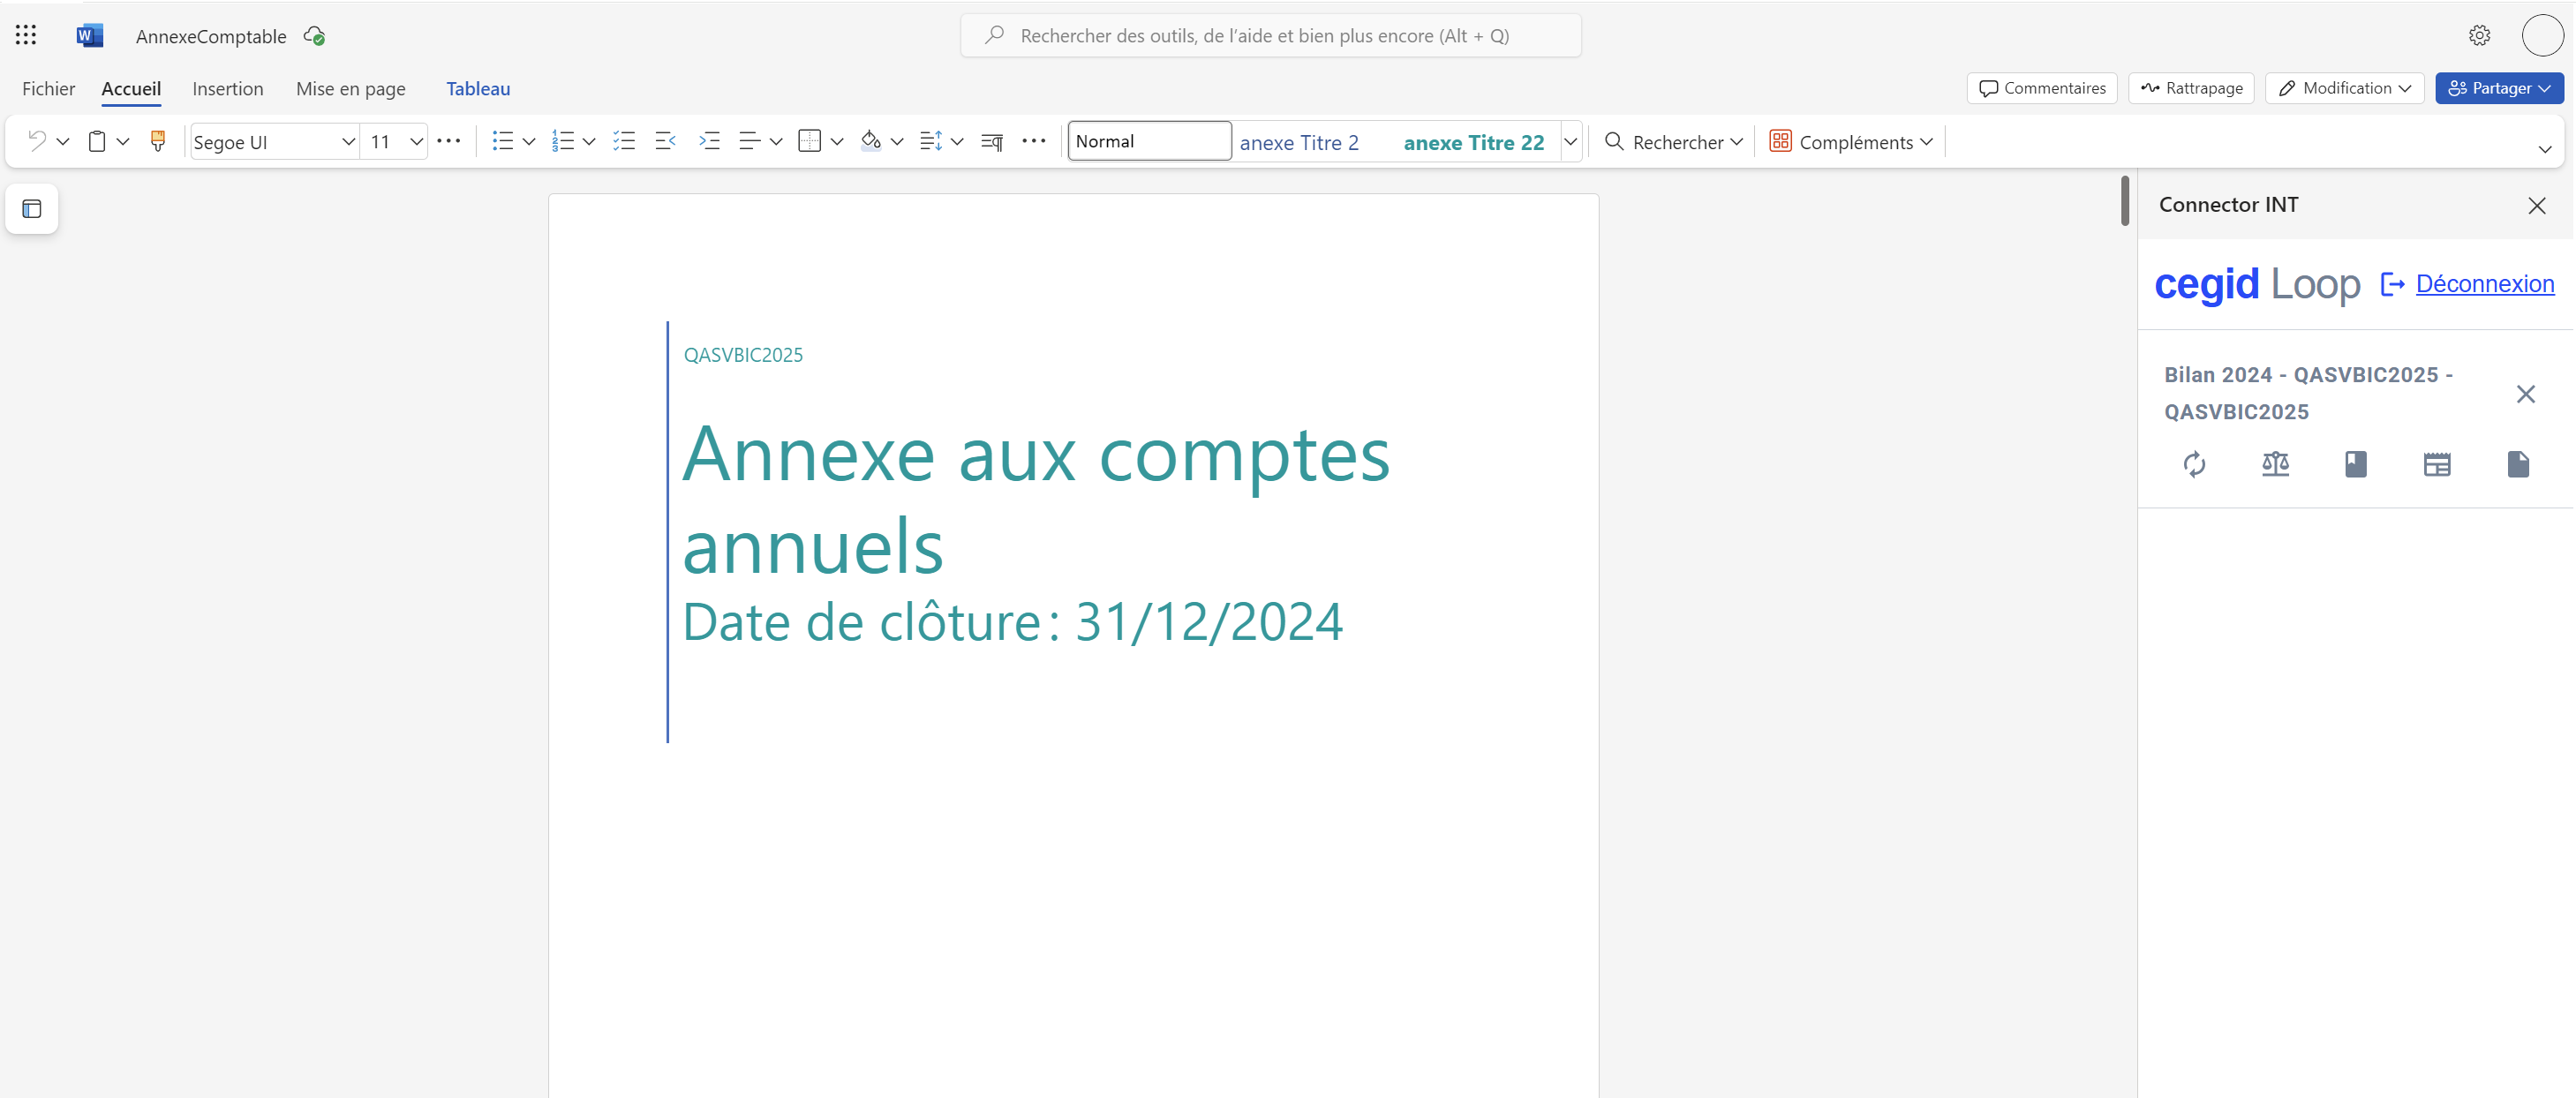Open the Mise en page tab
2576x1098 pixels.
pos(350,88)
